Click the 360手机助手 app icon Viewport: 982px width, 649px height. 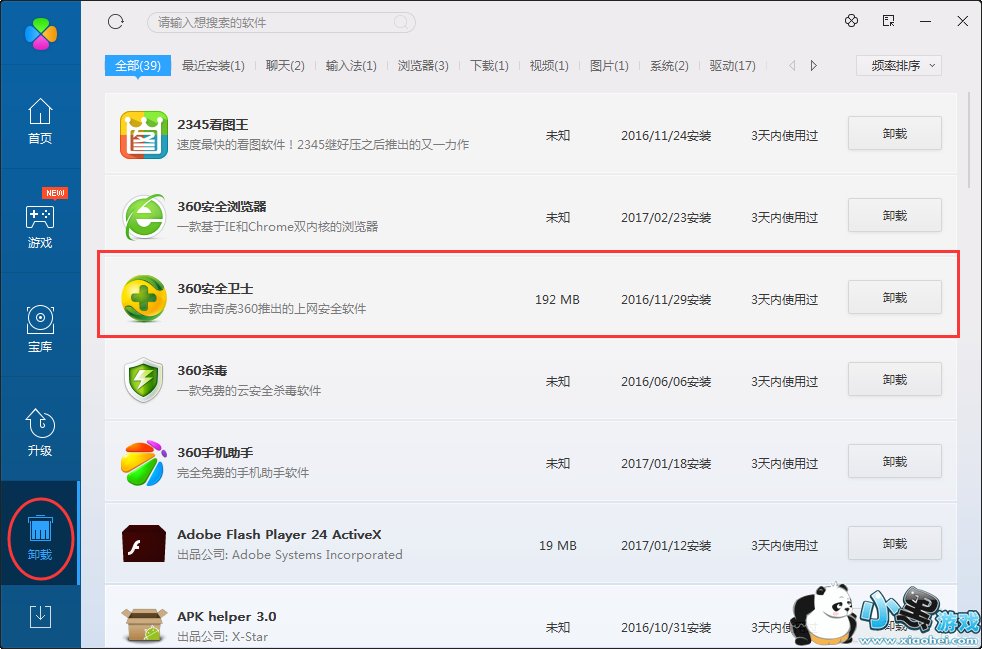click(x=144, y=462)
